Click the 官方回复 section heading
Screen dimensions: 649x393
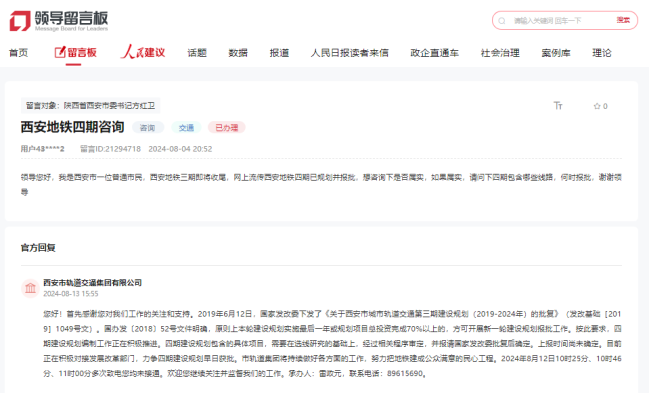coord(38,248)
